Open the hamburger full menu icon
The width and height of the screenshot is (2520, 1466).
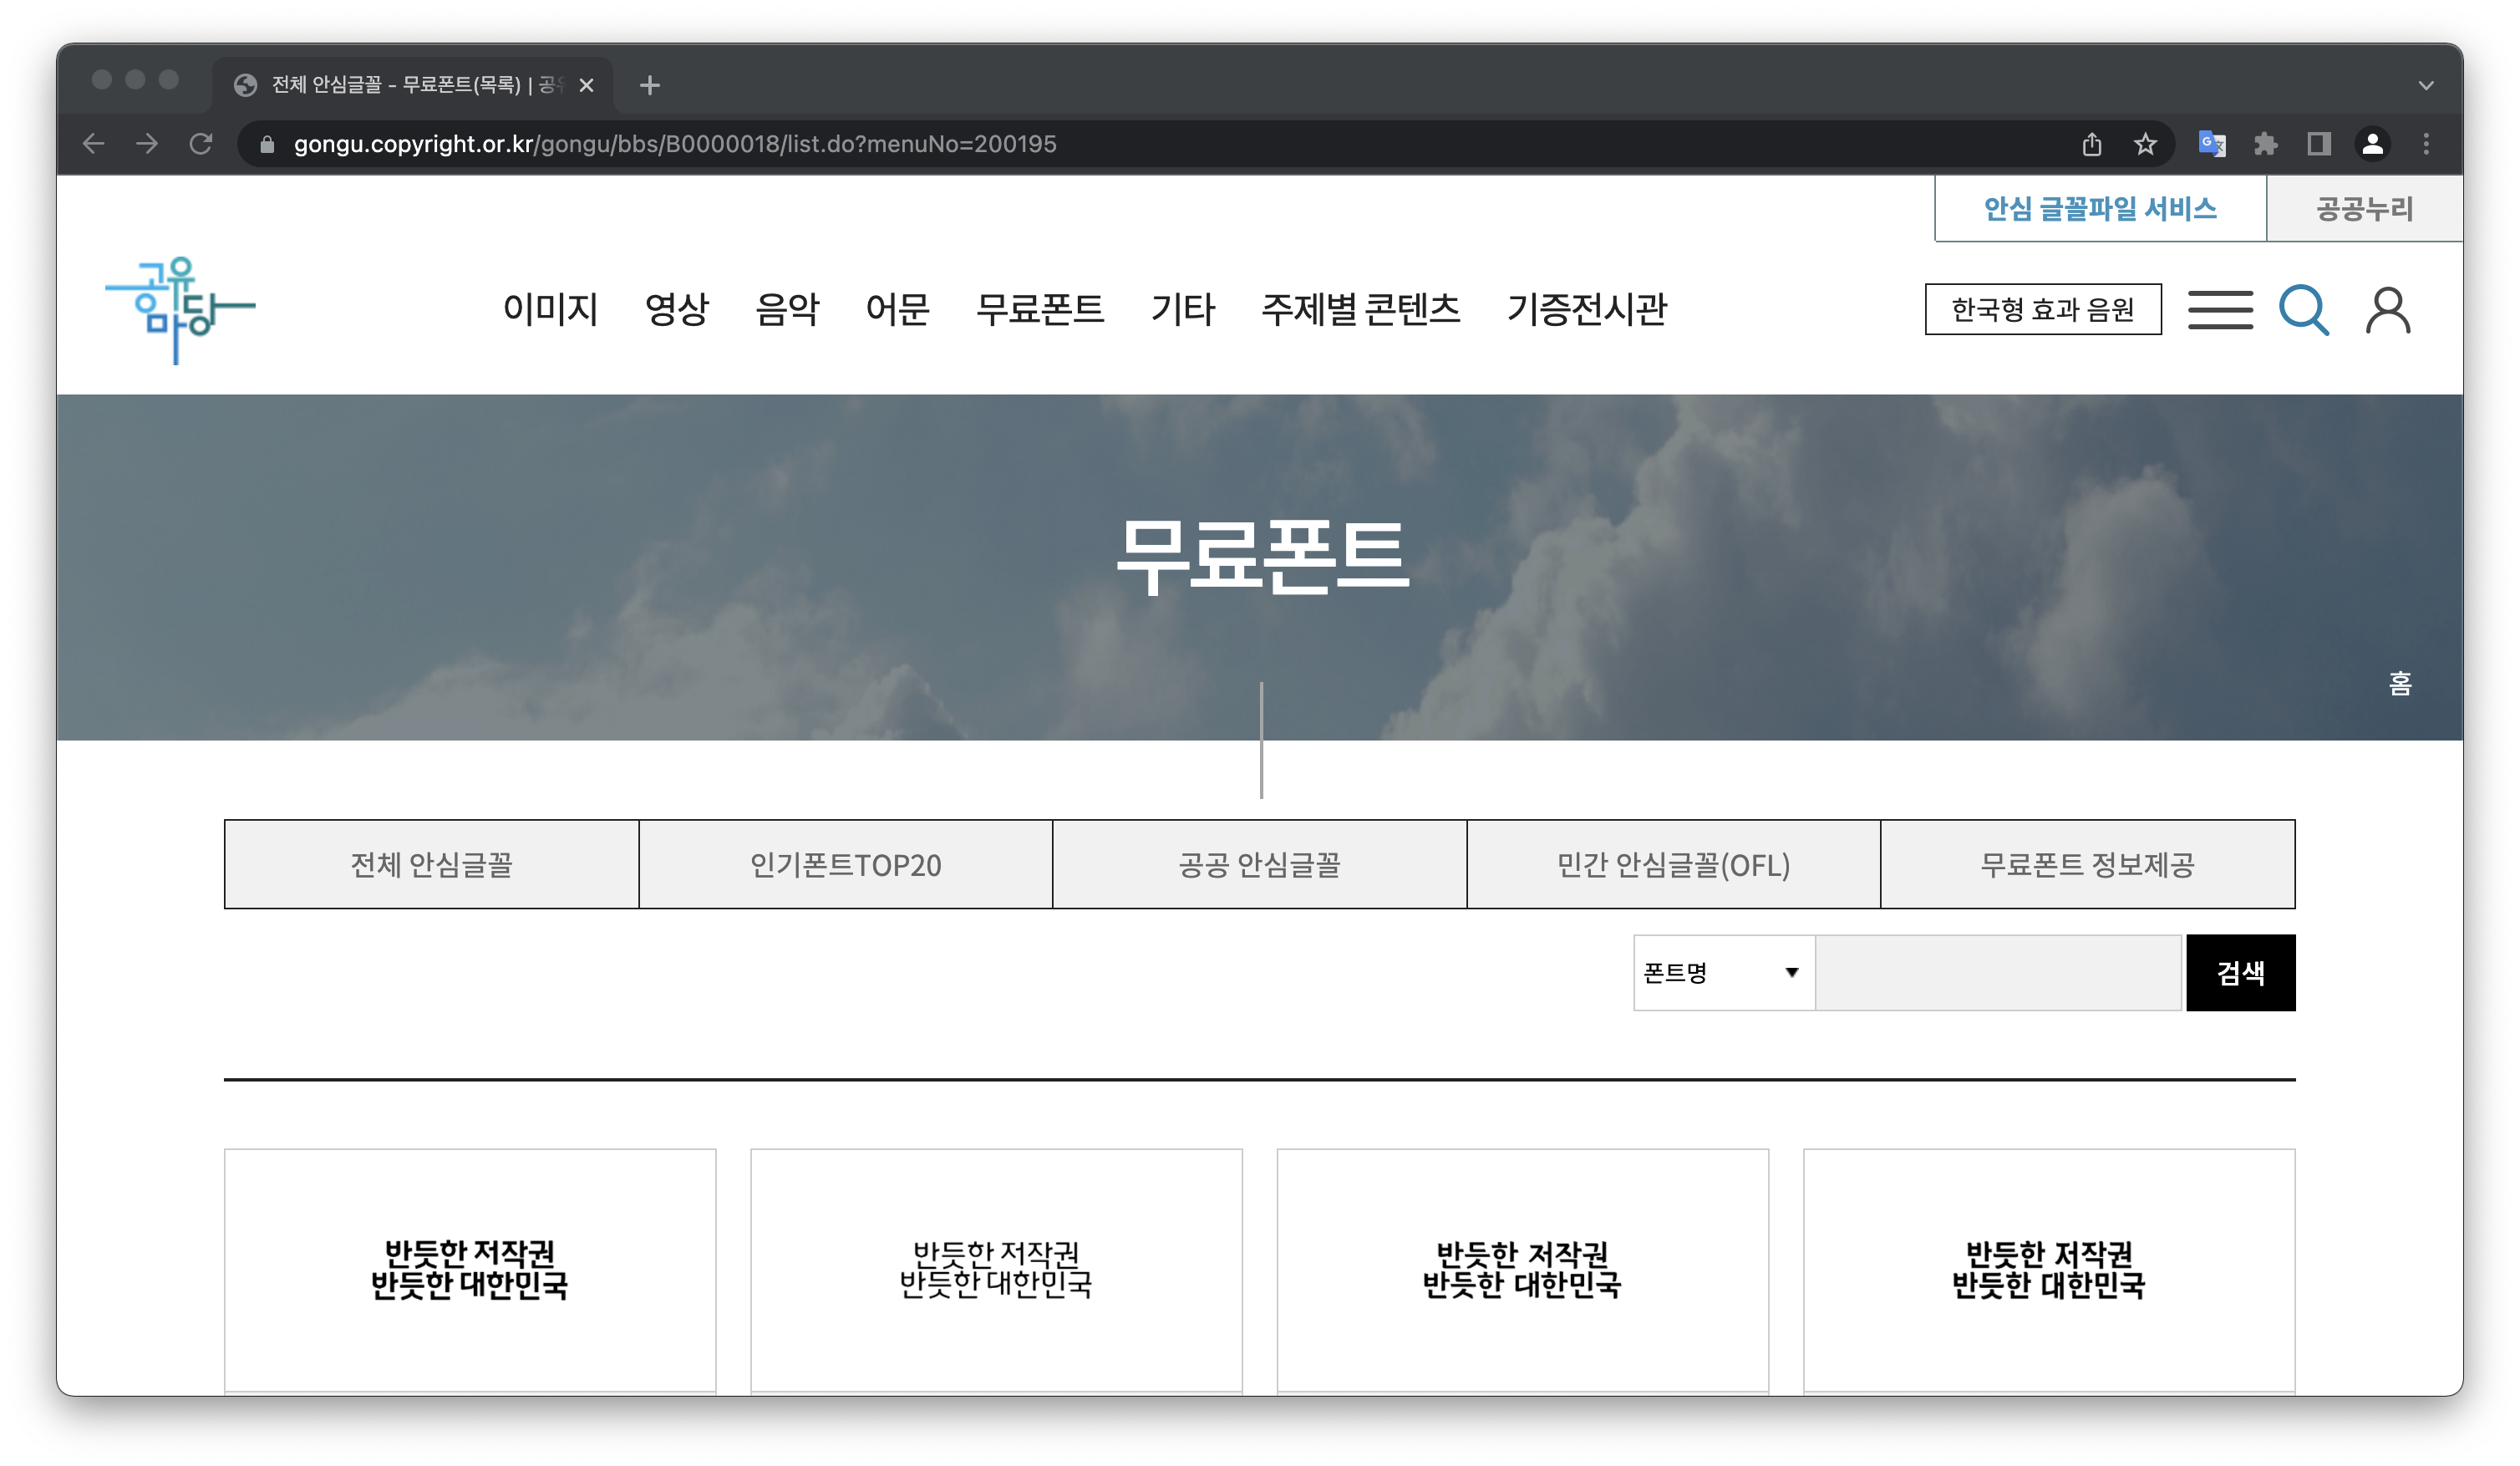(2219, 310)
